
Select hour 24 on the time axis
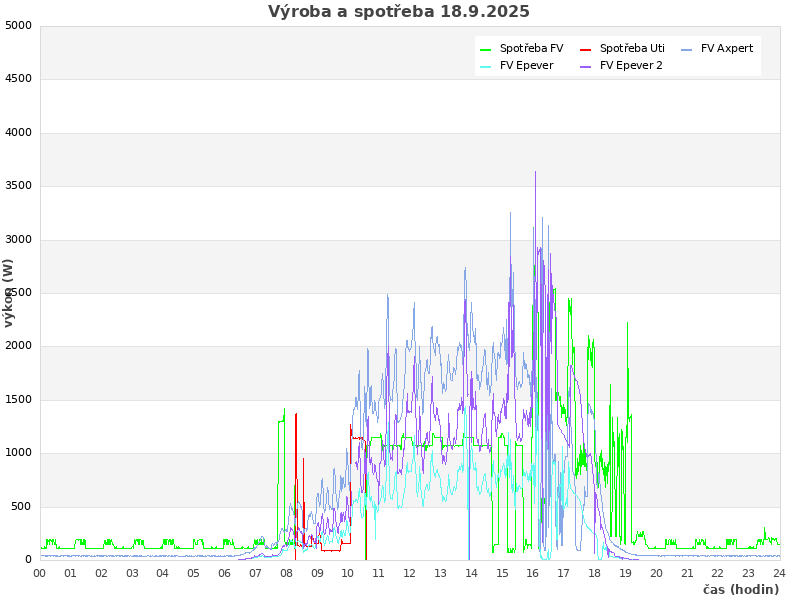pyautogui.click(x=779, y=573)
